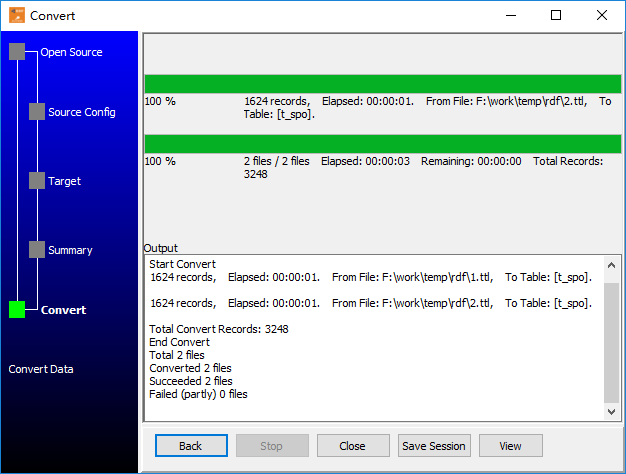Screen dimensions: 626x474
Task: Click the Save Session button
Action: pyautogui.click(x=434, y=446)
